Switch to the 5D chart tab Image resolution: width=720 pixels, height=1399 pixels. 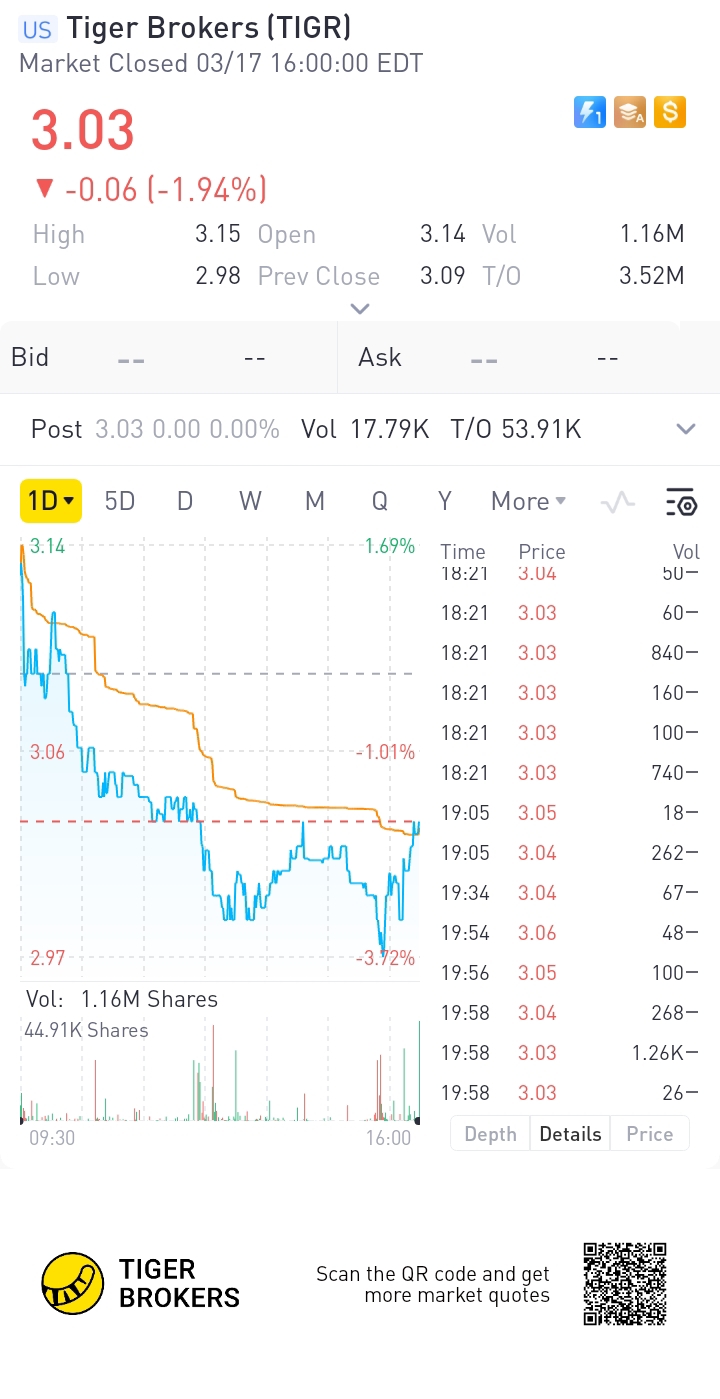[120, 501]
